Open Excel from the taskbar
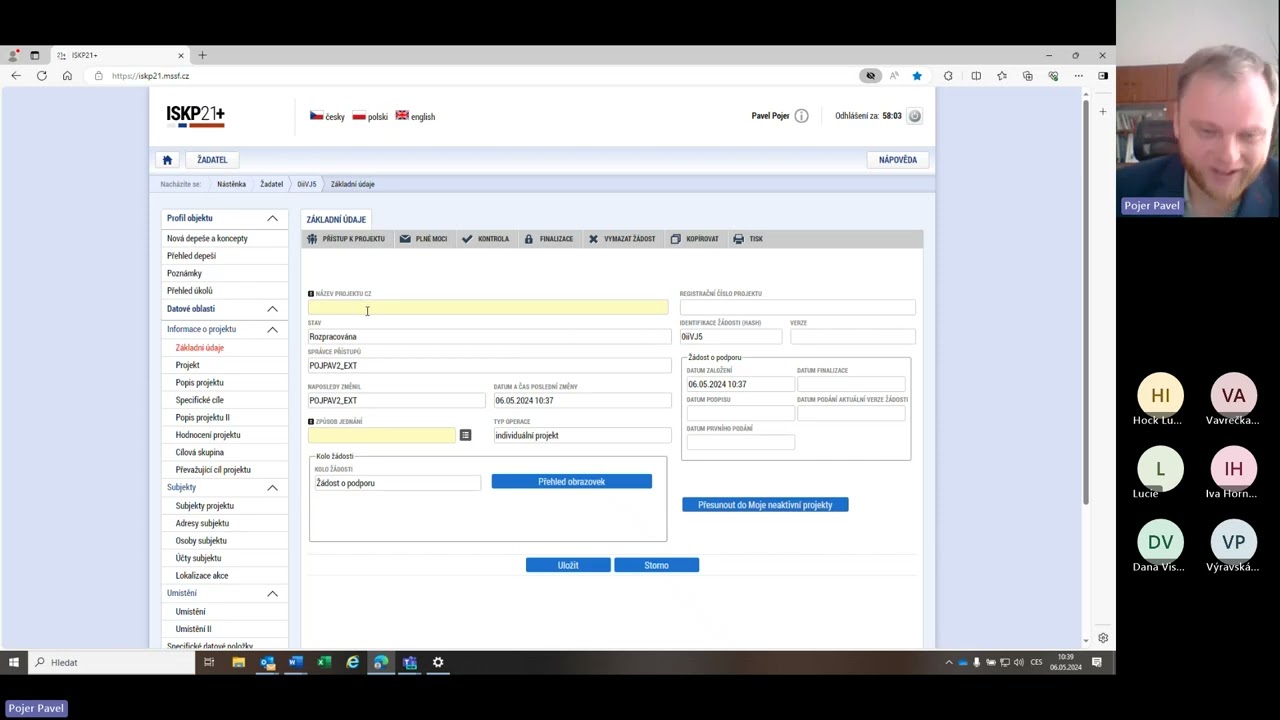Viewport: 1280px width, 720px height. click(324, 662)
